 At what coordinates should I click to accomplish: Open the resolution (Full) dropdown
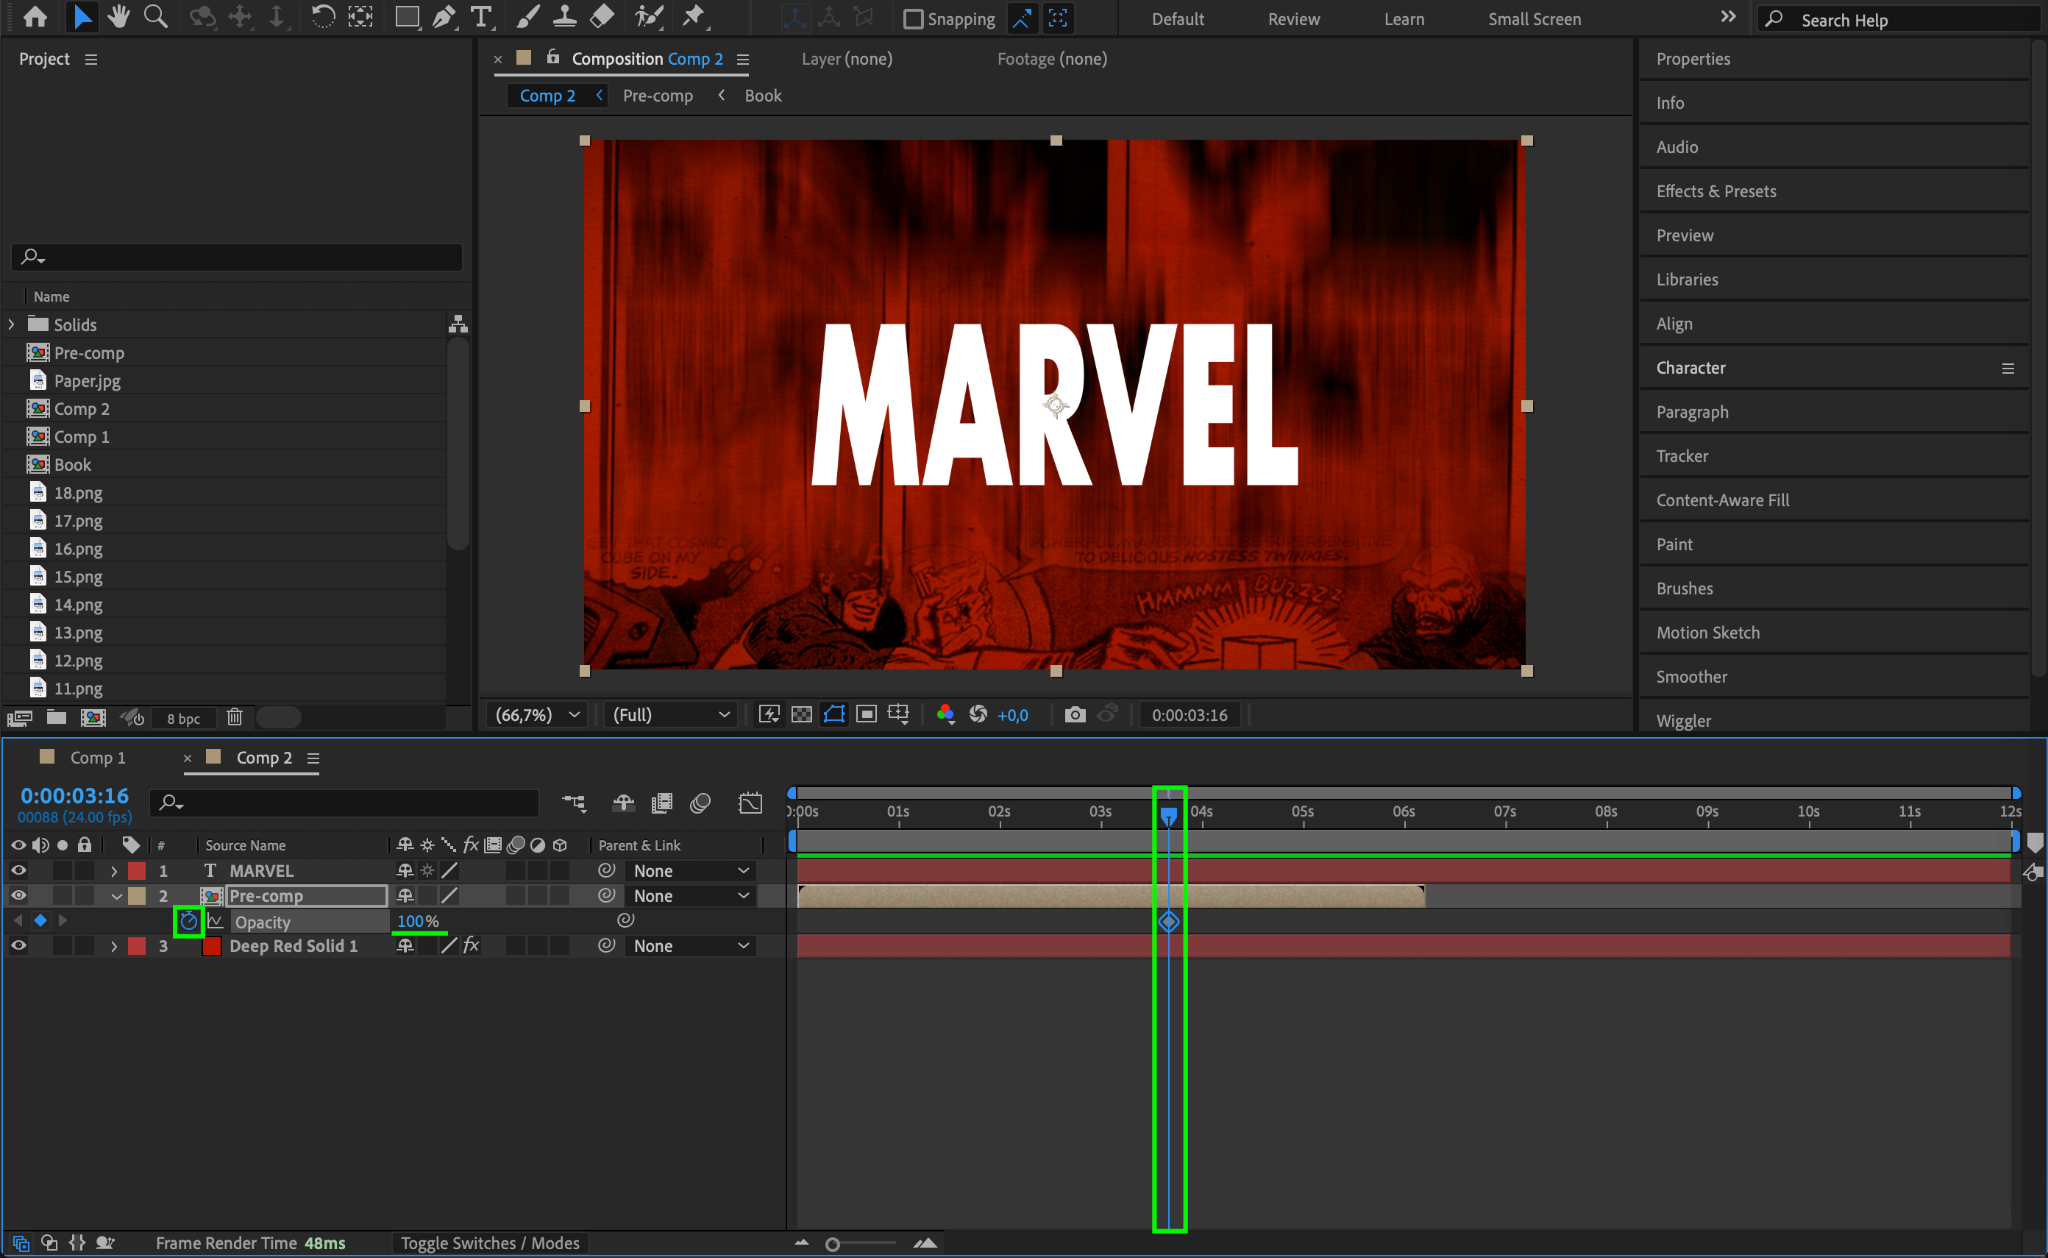click(x=670, y=714)
